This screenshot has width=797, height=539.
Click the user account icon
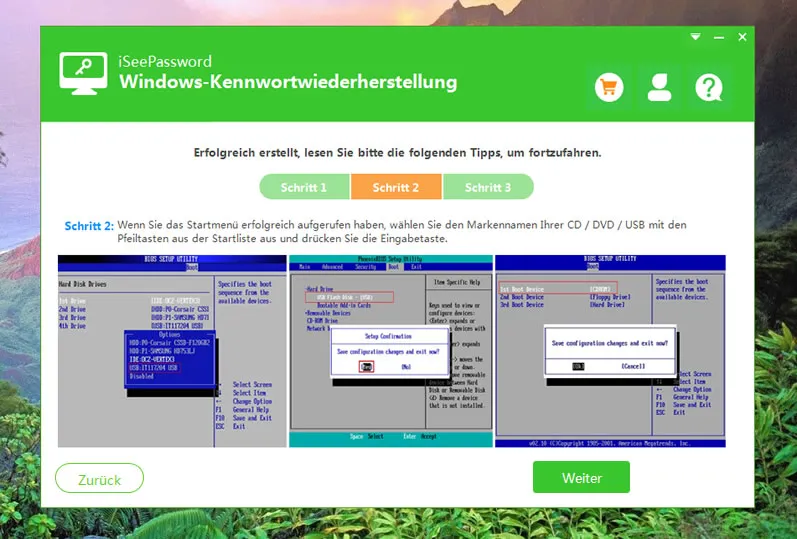(659, 87)
